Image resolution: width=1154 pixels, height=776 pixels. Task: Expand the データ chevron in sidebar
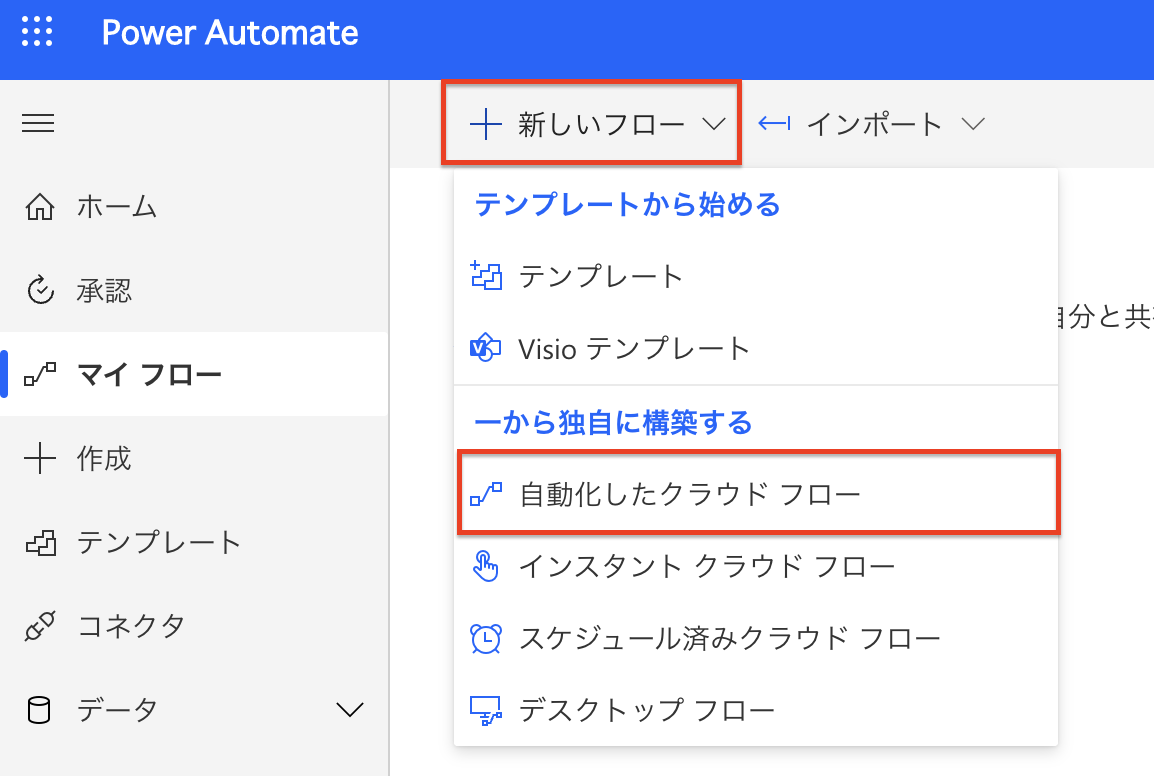pyautogui.click(x=349, y=710)
